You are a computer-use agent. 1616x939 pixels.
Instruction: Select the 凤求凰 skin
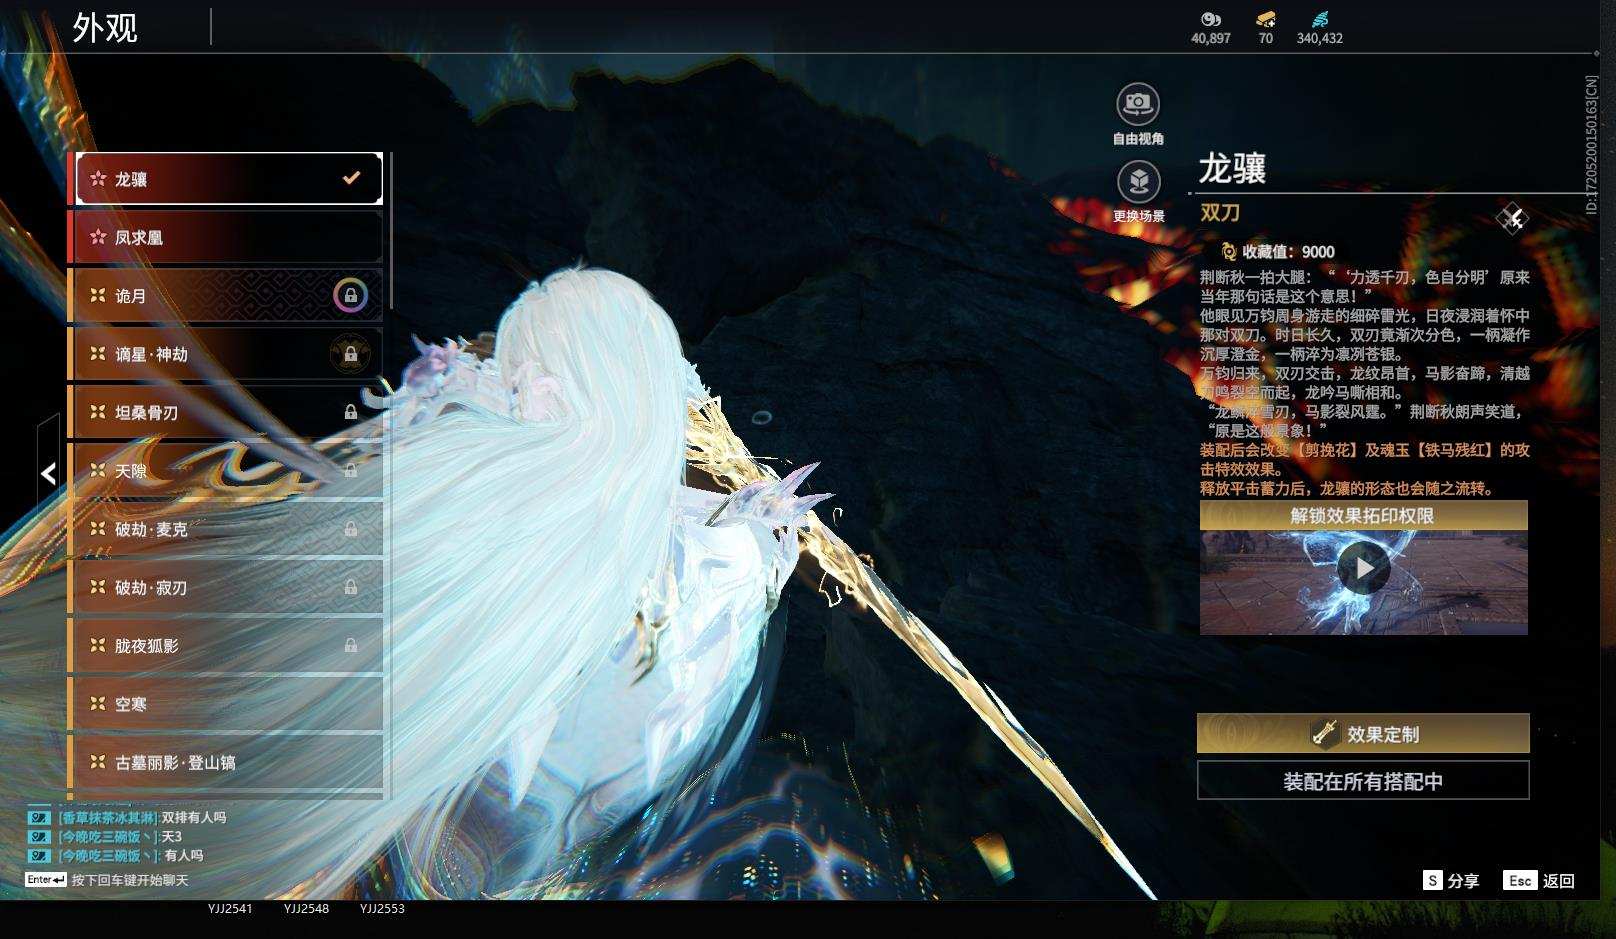[225, 237]
